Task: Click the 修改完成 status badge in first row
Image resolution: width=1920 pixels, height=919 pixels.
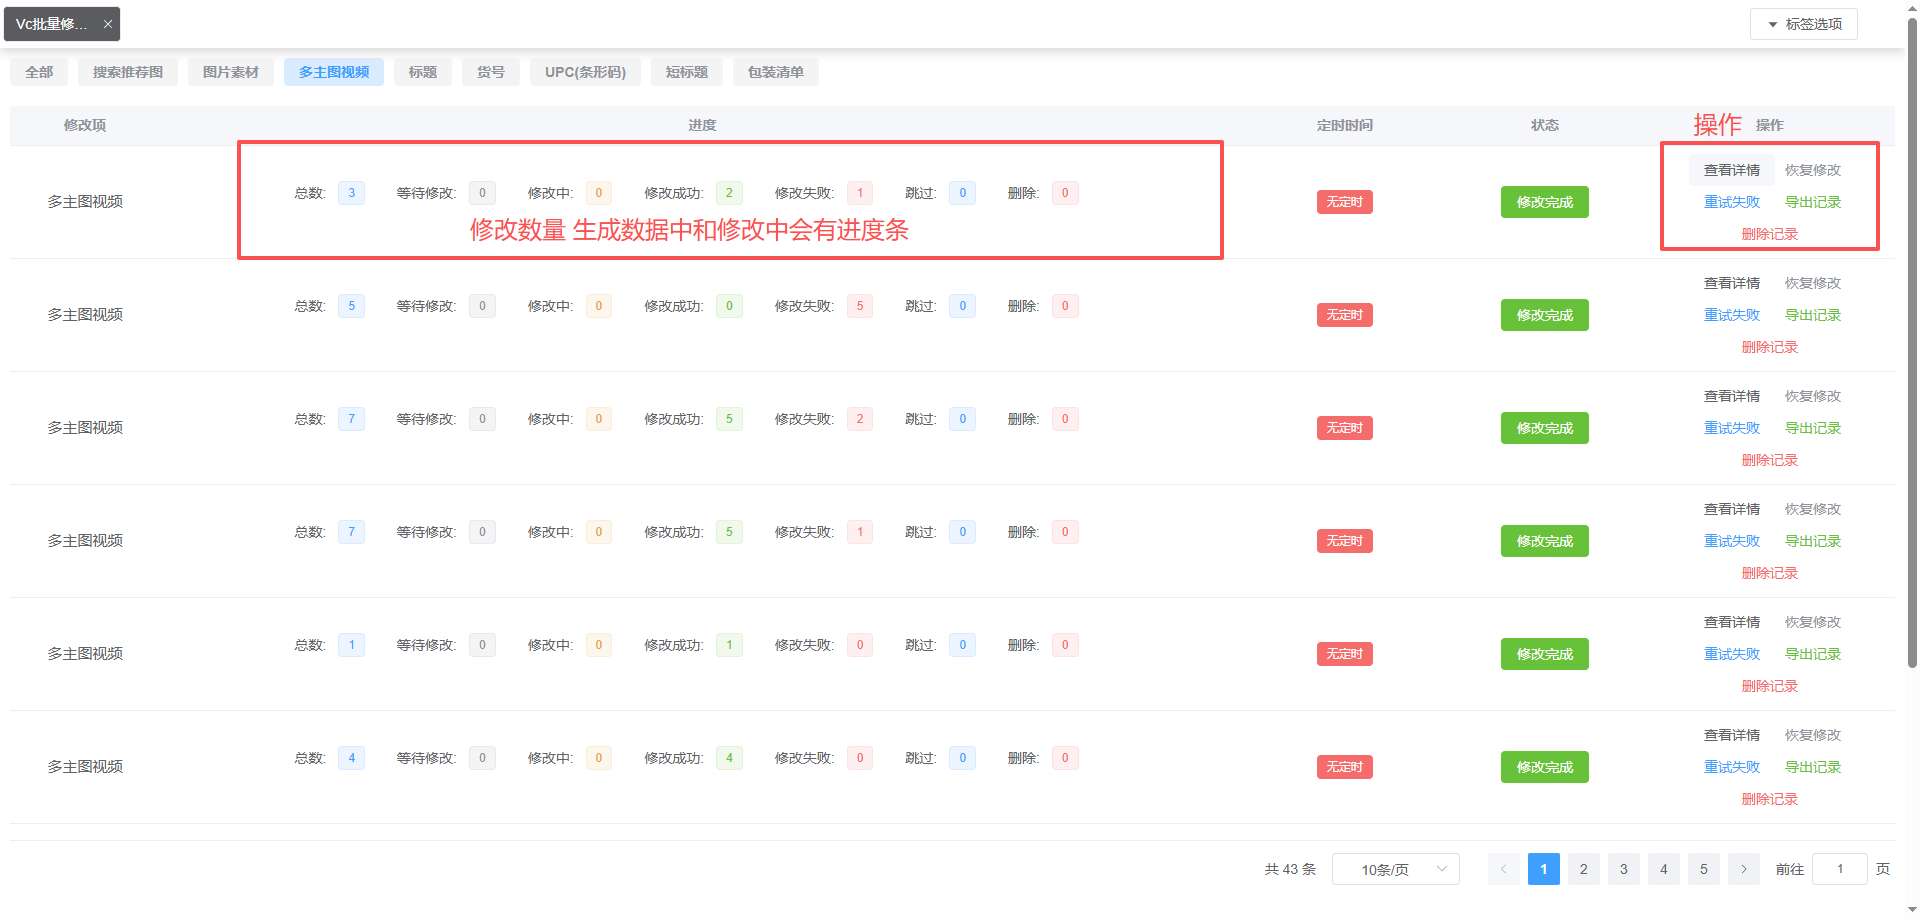Action: [x=1544, y=202]
